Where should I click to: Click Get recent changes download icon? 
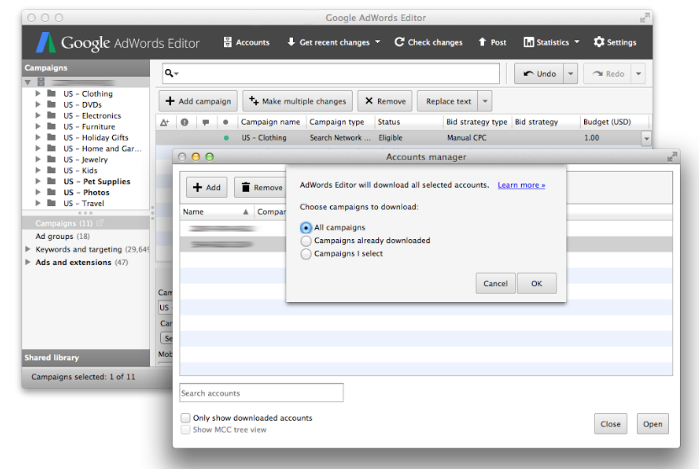tap(291, 43)
